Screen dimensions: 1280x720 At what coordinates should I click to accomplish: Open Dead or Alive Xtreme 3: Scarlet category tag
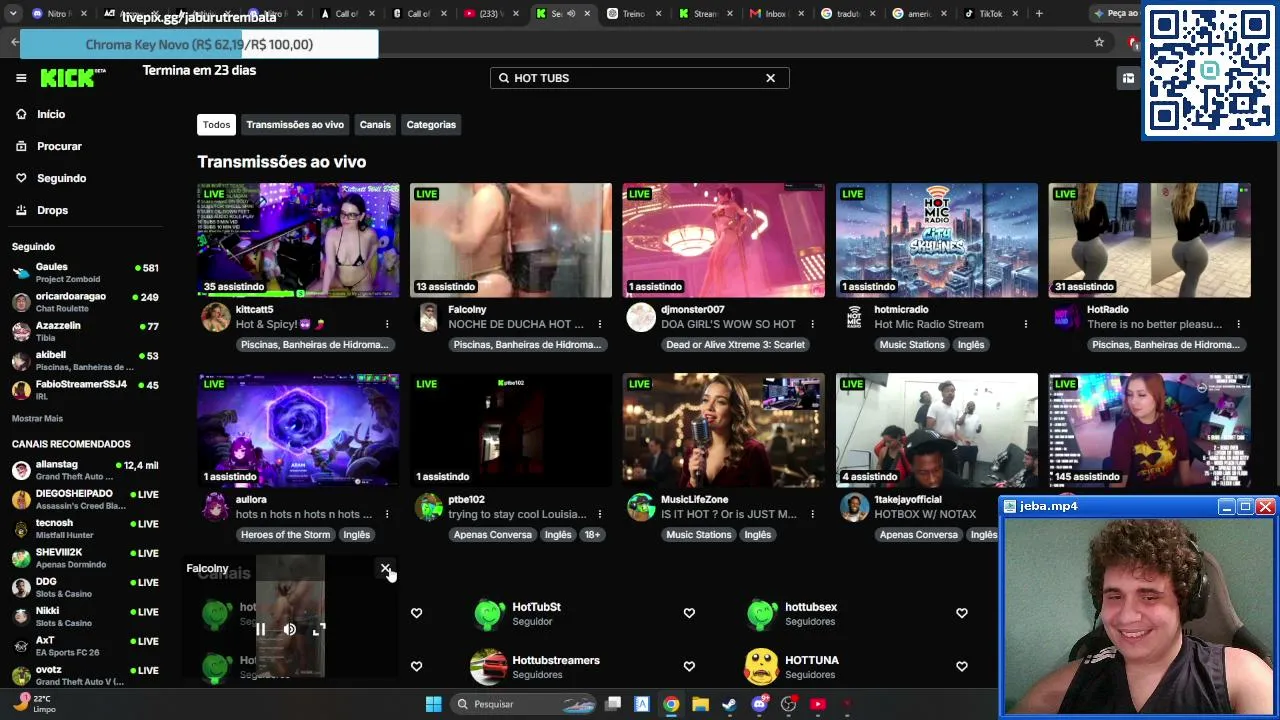click(735, 345)
